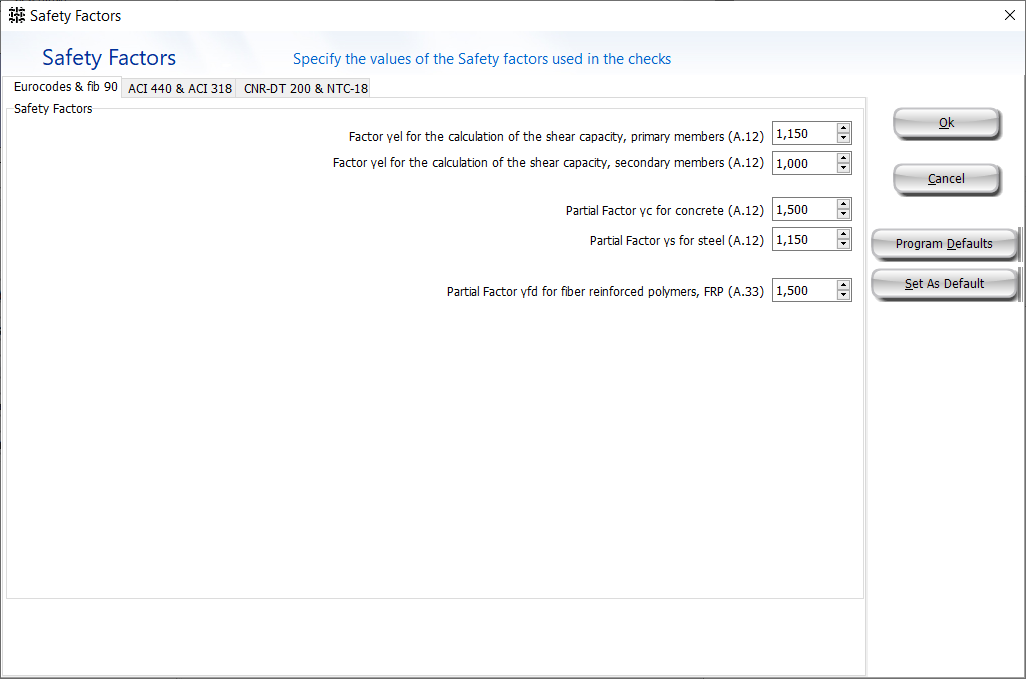The height and width of the screenshot is (679, 1026).
Task: Increase secondary members γel factor value
Action: pyautogui.click(x=843, y=158)
